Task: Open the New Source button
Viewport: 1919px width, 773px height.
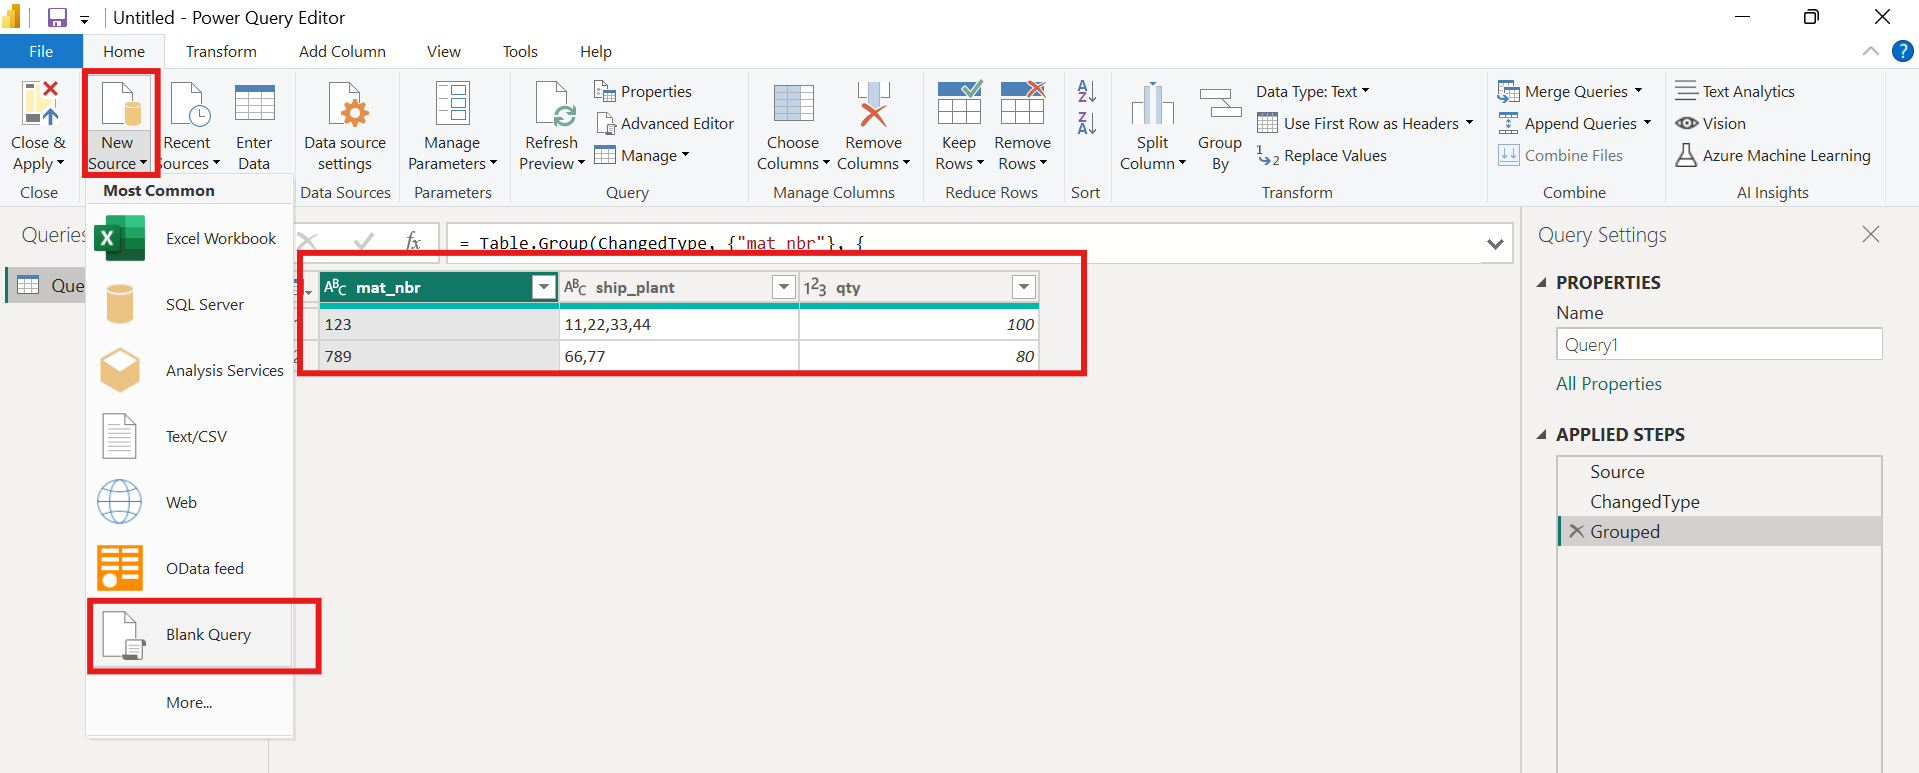Action: click(118, 126)
